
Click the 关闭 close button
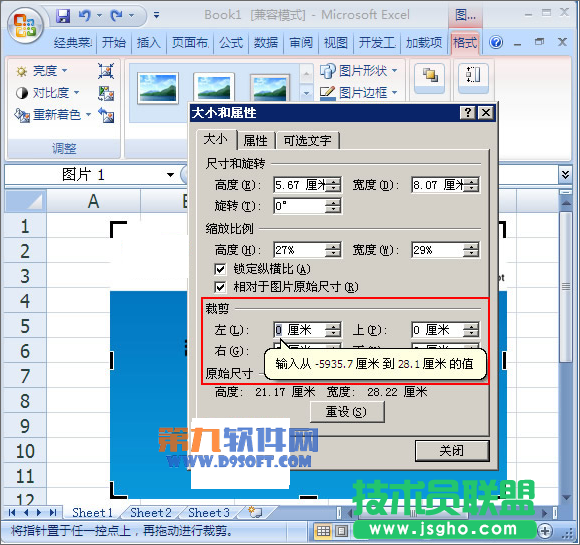[x=452, y=451]
